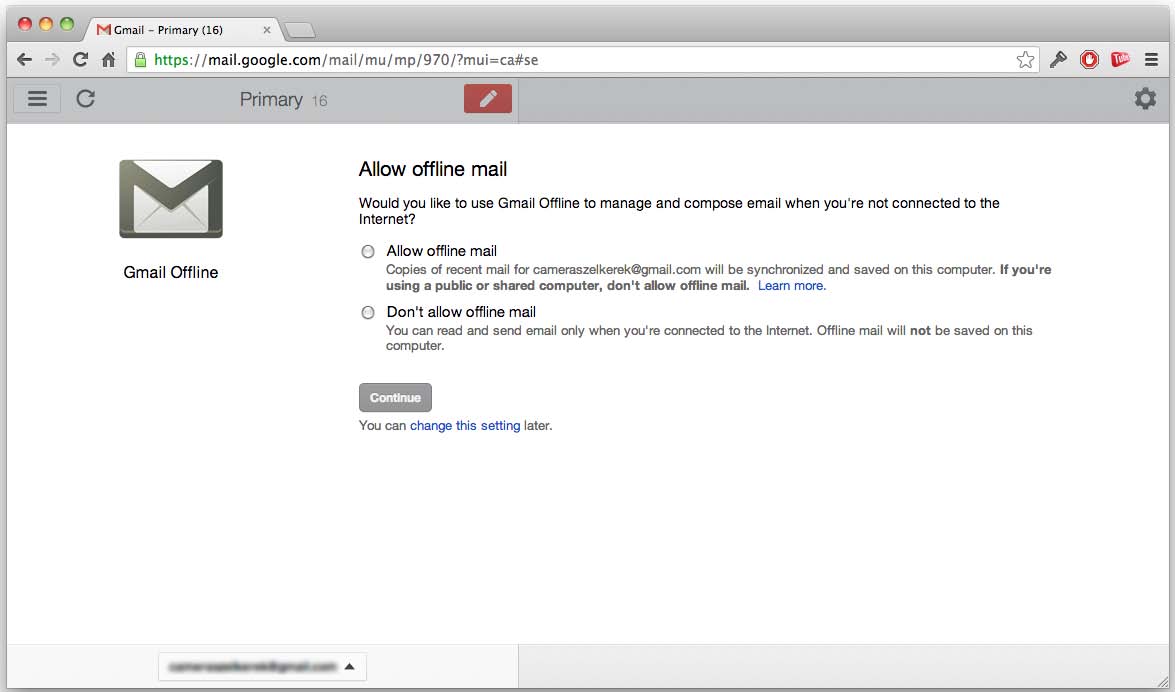Viewport: 1175px width, 692px height.
Task: Open the Learn more link
Action: point(791,286)
